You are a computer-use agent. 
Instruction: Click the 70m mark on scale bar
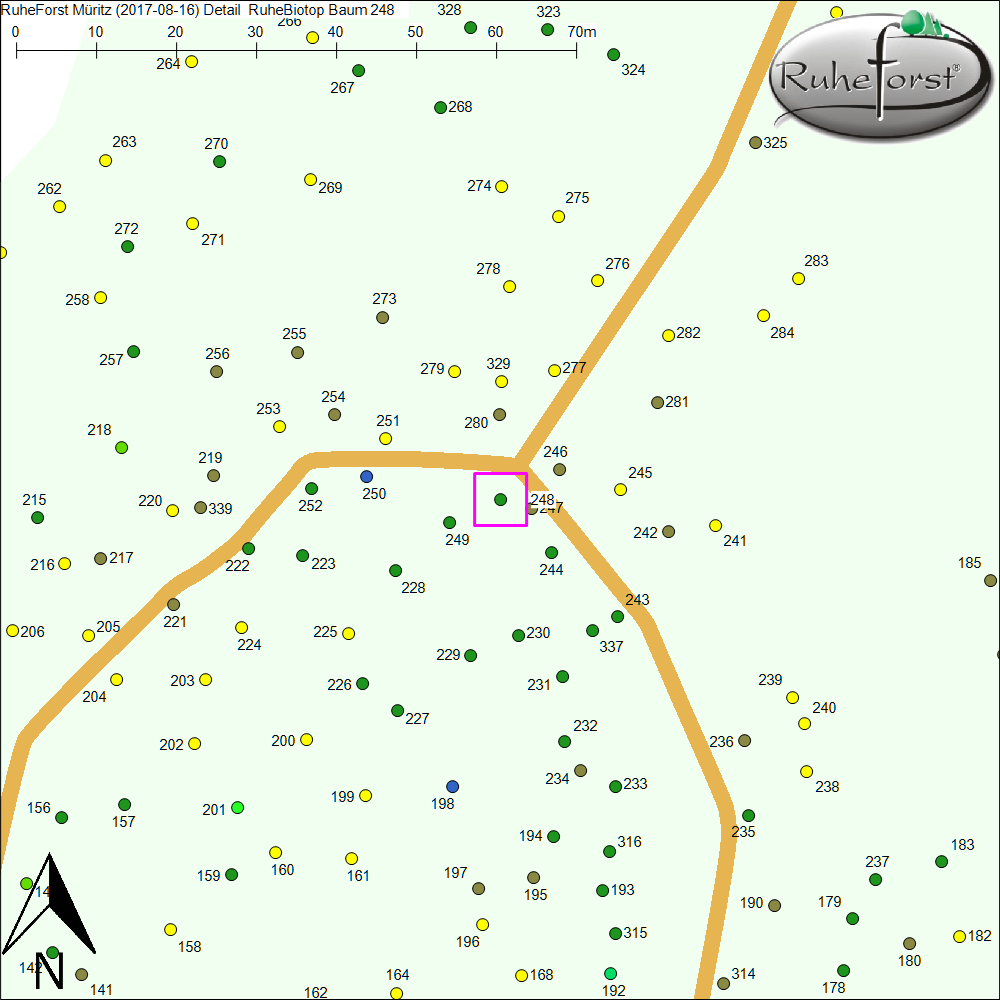tap(577, 50)
